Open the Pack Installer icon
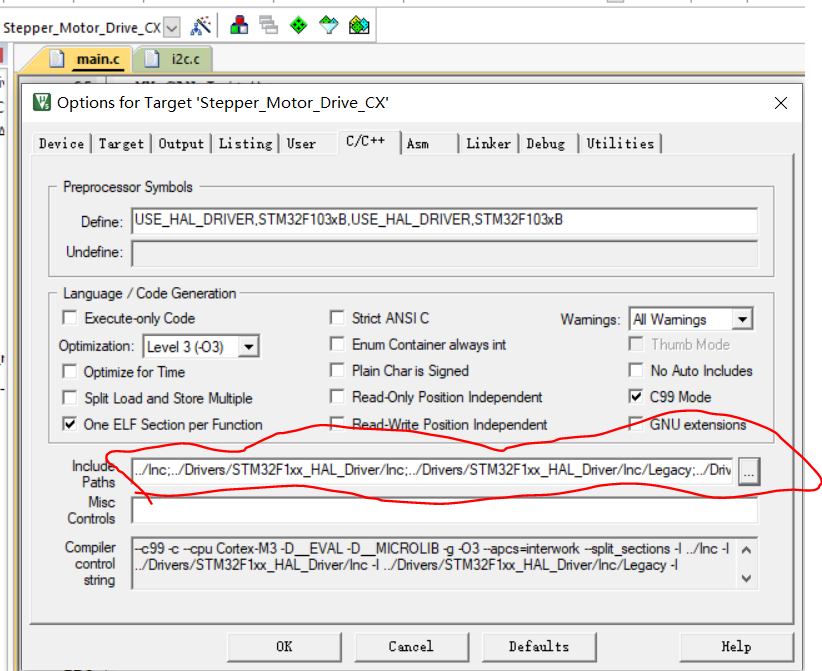Image resolution: width=822 pixels, height=671 pixels. pyautogui.click(x=359, y=25)
